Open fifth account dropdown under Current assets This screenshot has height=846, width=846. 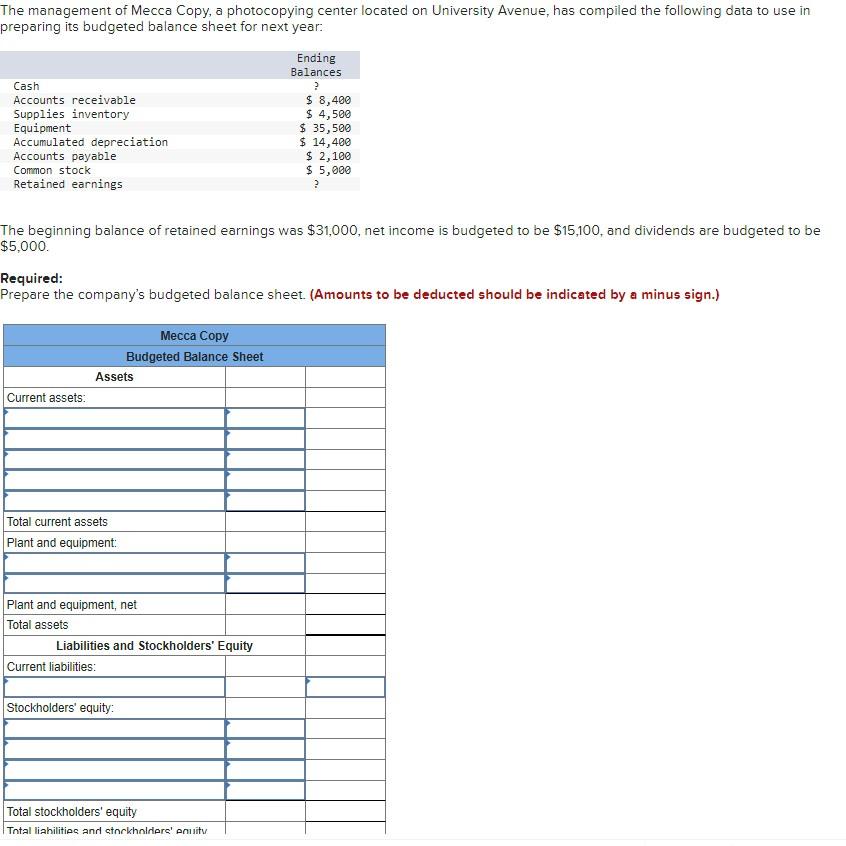(x=114, y=500)
